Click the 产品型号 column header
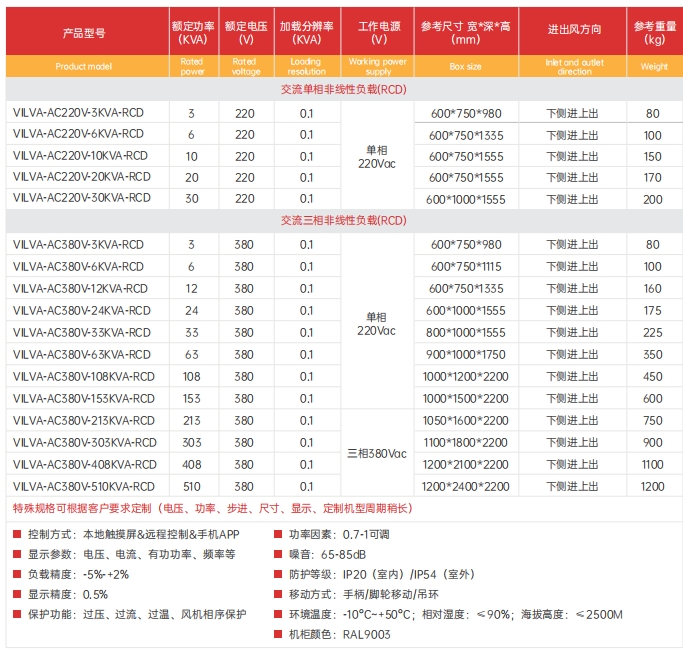 (x=87, y=32)
